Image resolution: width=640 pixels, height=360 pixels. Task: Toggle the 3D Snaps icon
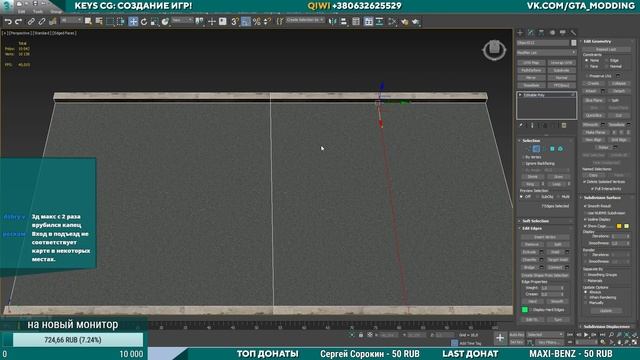click(235, 21)
